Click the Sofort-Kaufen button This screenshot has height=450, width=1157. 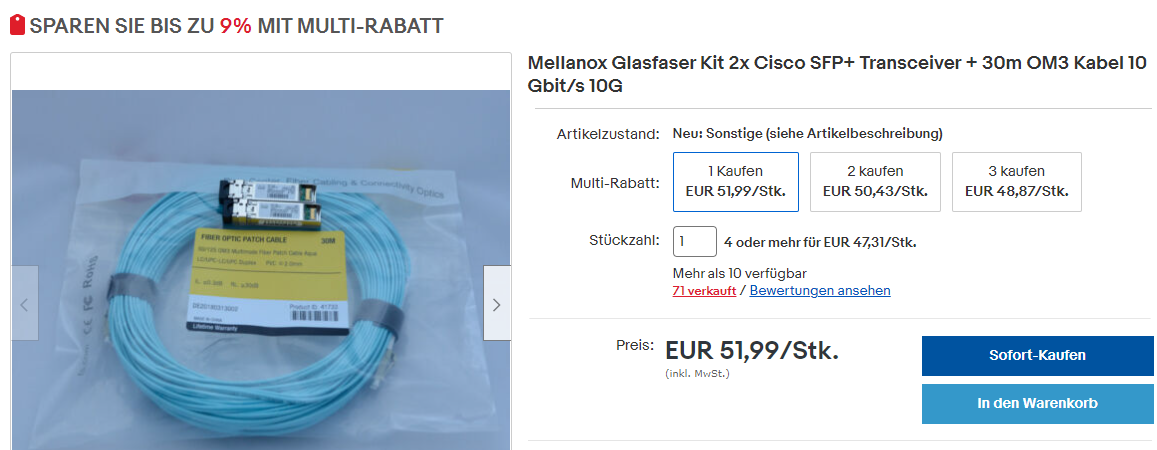click(x=1037, y=356)
